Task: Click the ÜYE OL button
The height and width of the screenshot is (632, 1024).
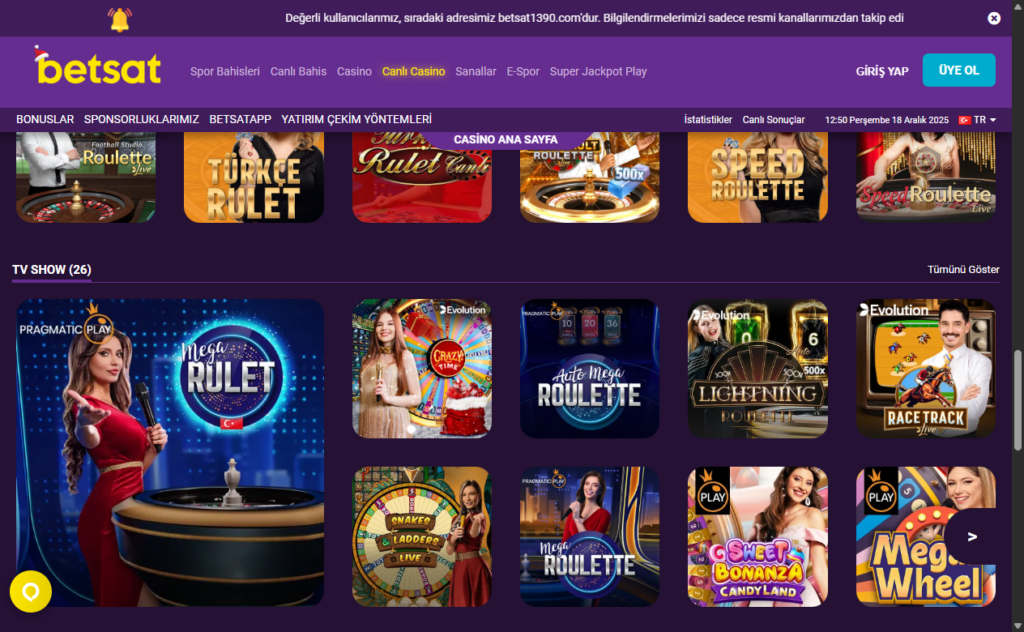Action: coord(959,70)
